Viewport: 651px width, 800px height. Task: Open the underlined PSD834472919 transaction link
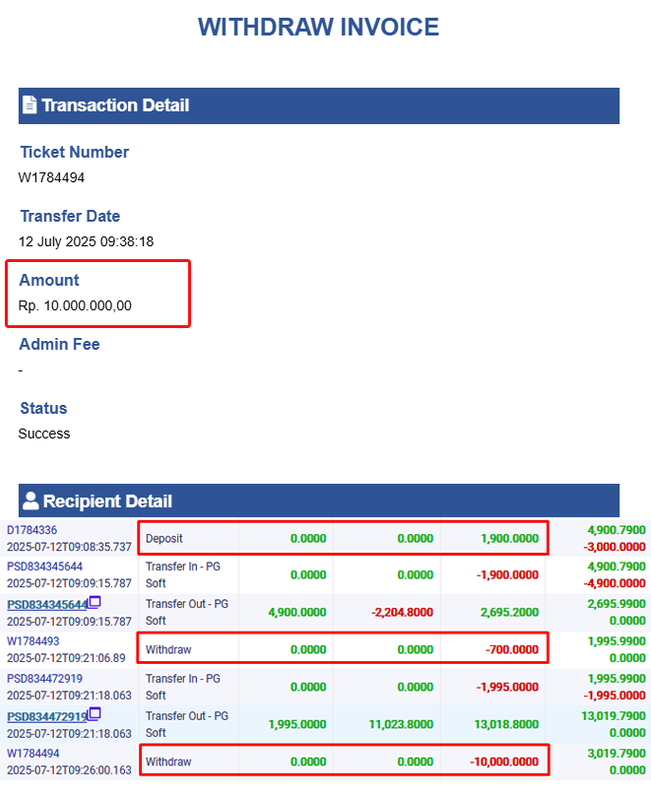click(47, 716)
